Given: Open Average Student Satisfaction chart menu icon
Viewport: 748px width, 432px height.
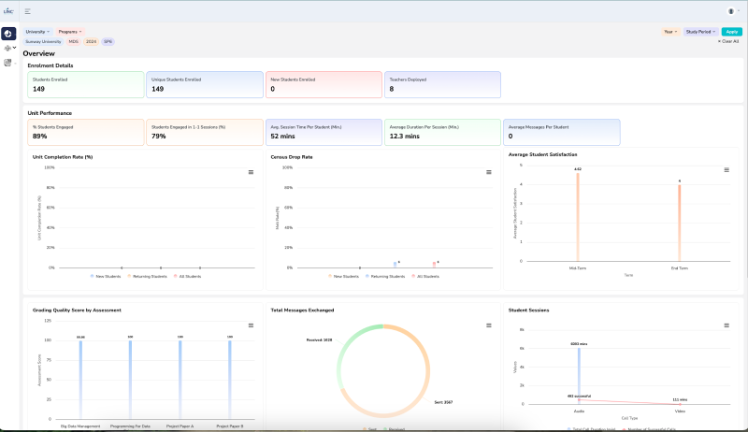Looking at the screenshot, I should 727,170.
